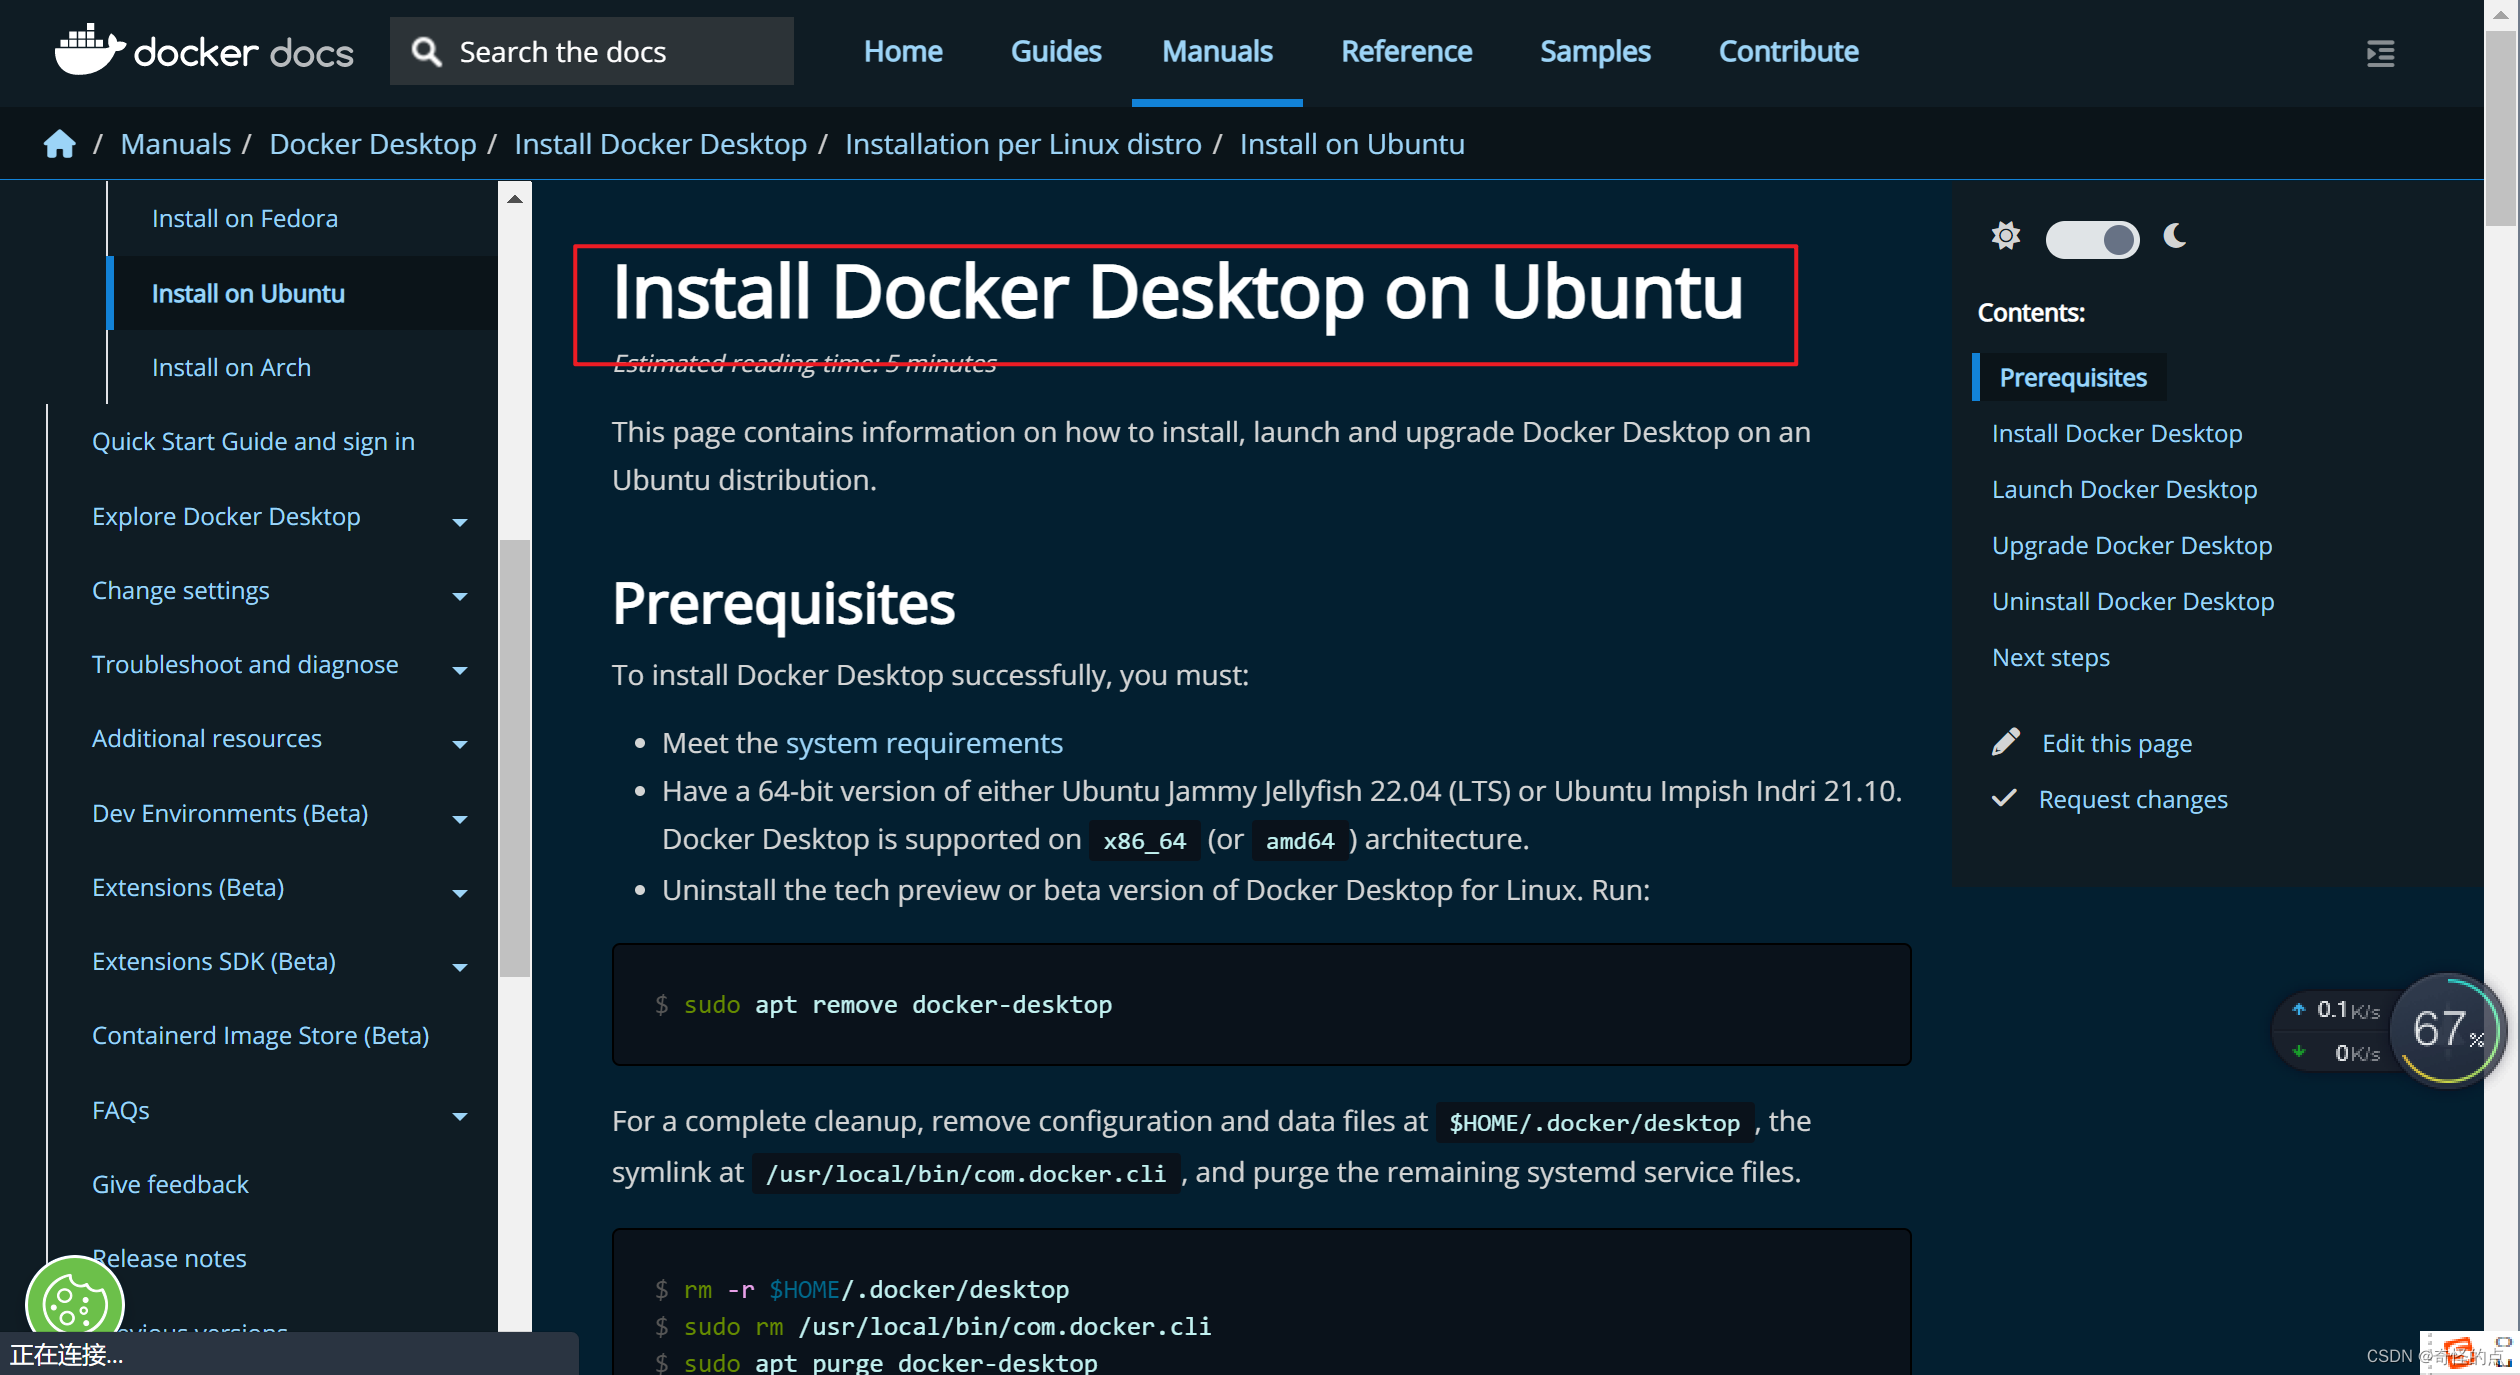
Task: Click the 67% circular progress indicator
Action: [x=2446, y=1031]
